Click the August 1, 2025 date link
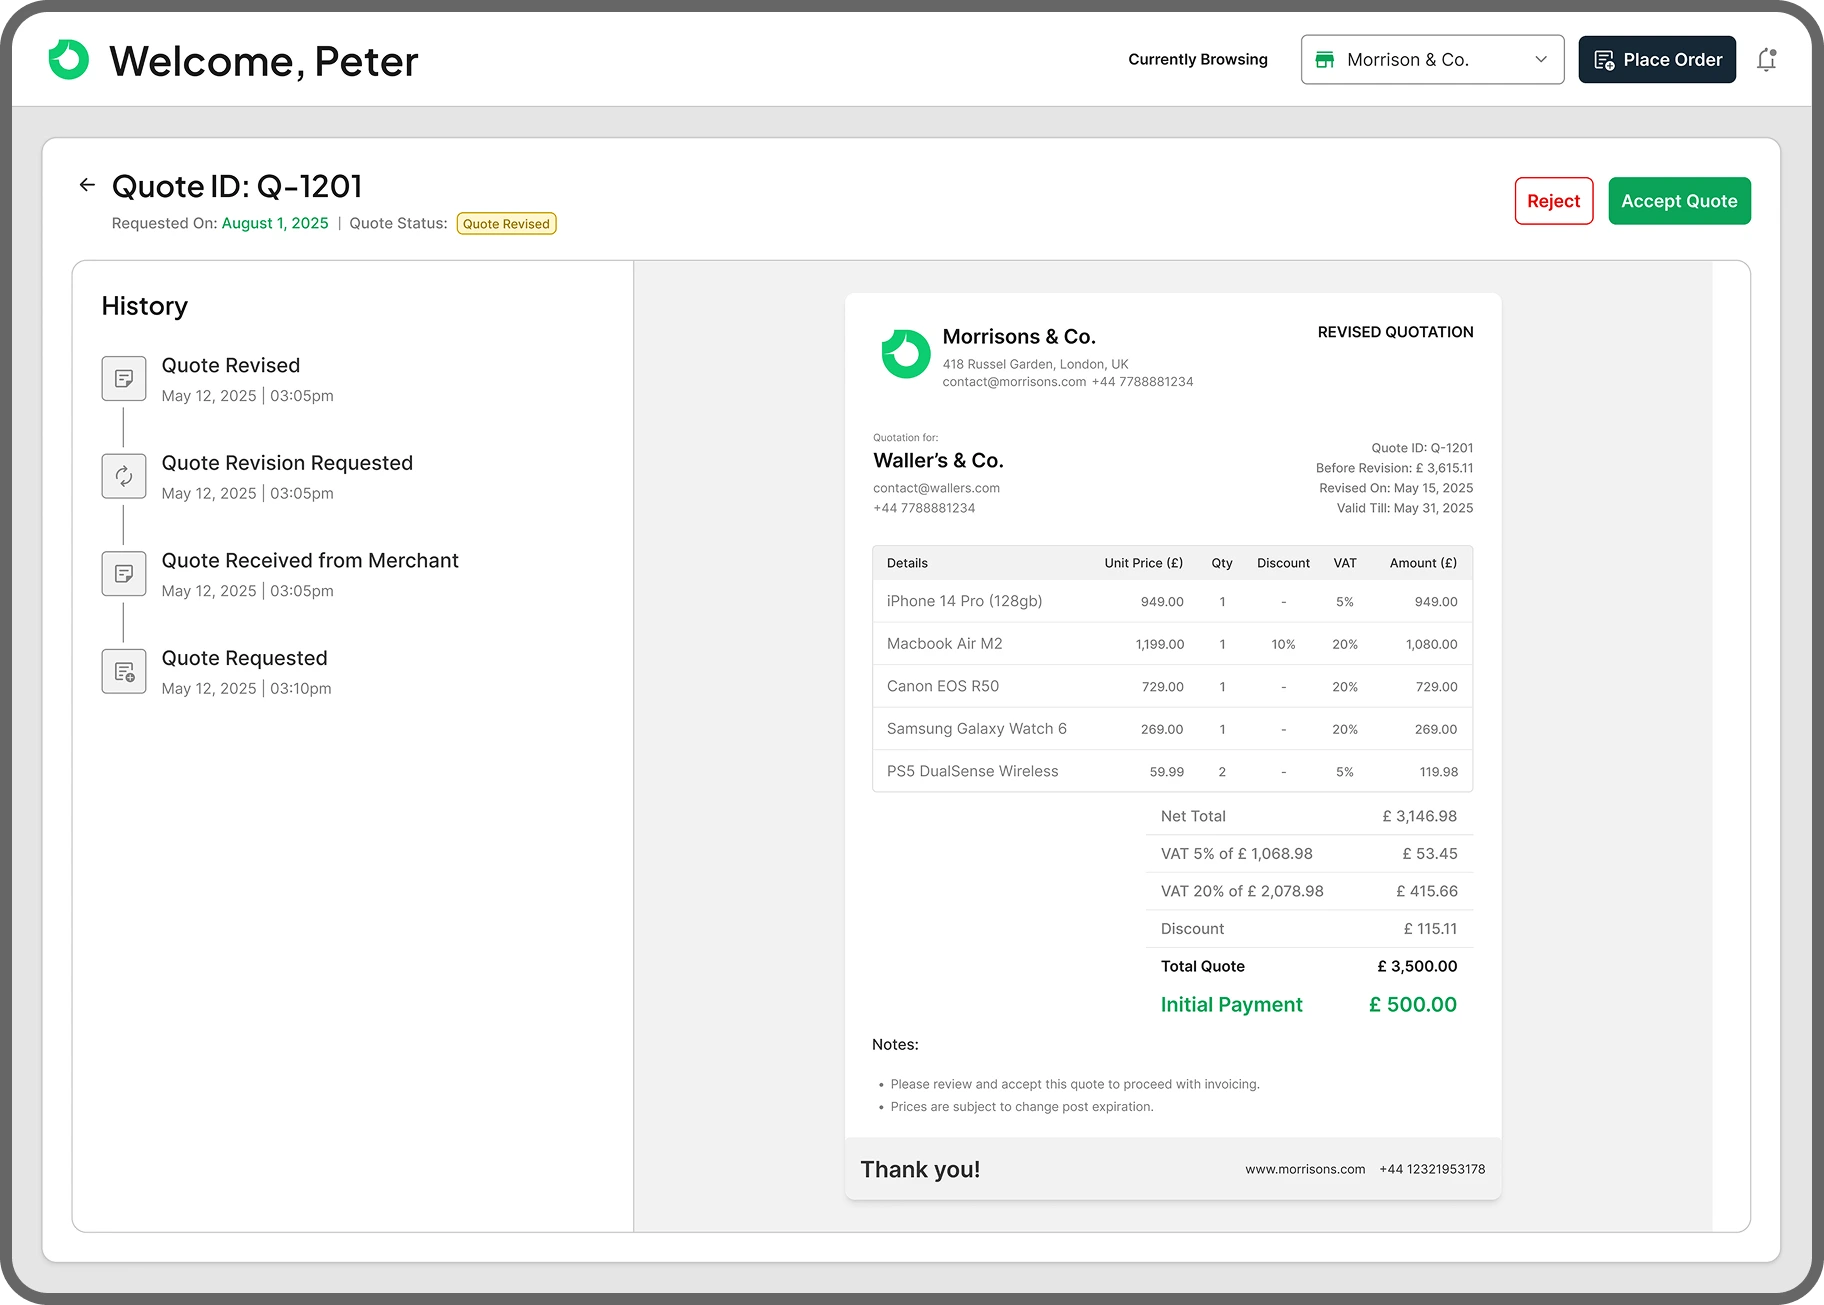The image size is (1824, 1305). click(274, 223)
